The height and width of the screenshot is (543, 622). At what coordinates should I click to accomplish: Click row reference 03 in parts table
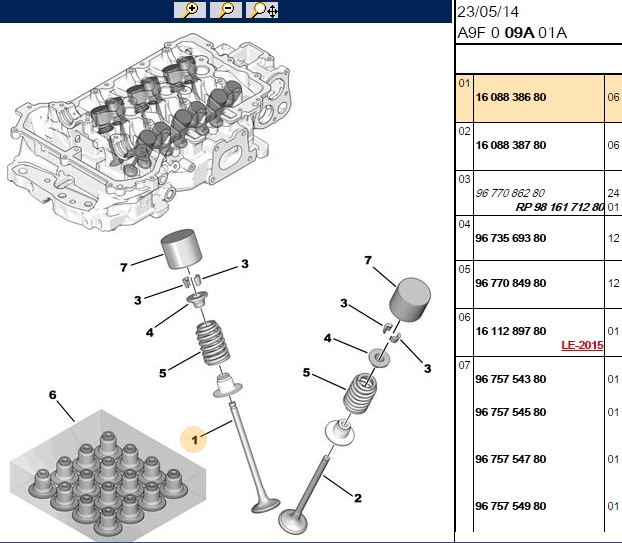coord(464,179)
